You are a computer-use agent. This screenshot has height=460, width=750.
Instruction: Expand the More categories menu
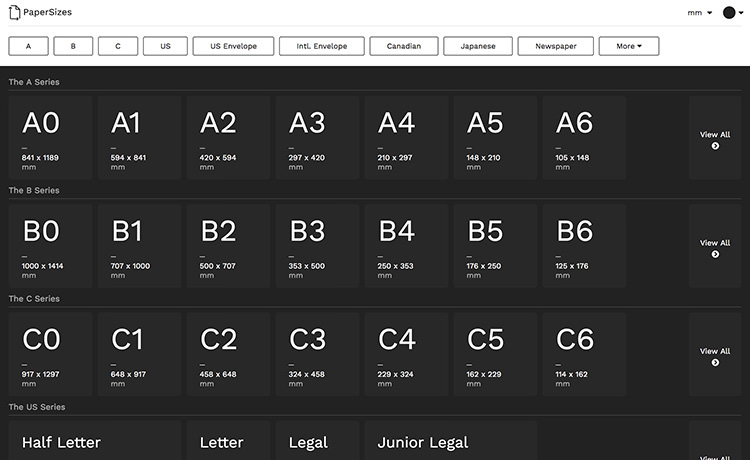629,46
